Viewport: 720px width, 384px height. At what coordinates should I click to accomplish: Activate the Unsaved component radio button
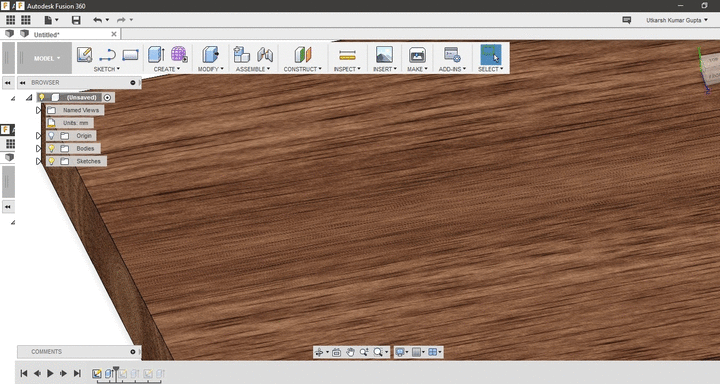click(107, 97)
